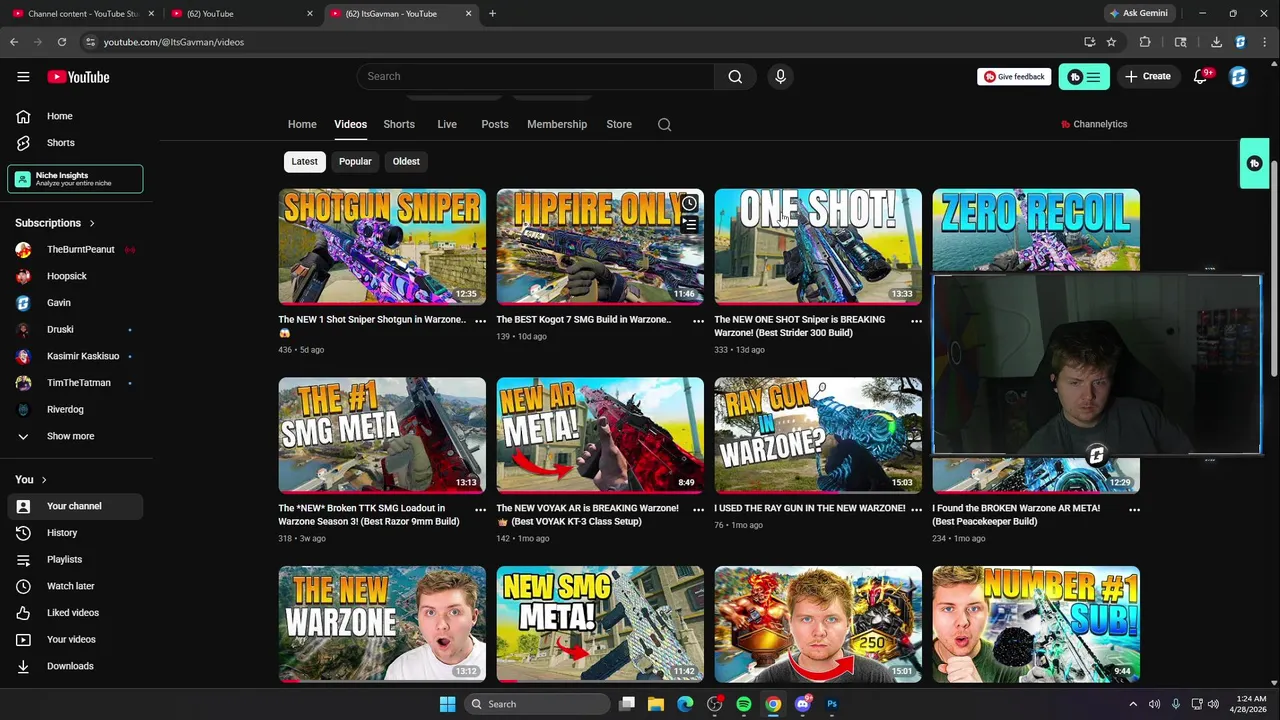Open account avatar menu in top bar
Viewport: 1280px width, 720px height.
click(1239, 77)
